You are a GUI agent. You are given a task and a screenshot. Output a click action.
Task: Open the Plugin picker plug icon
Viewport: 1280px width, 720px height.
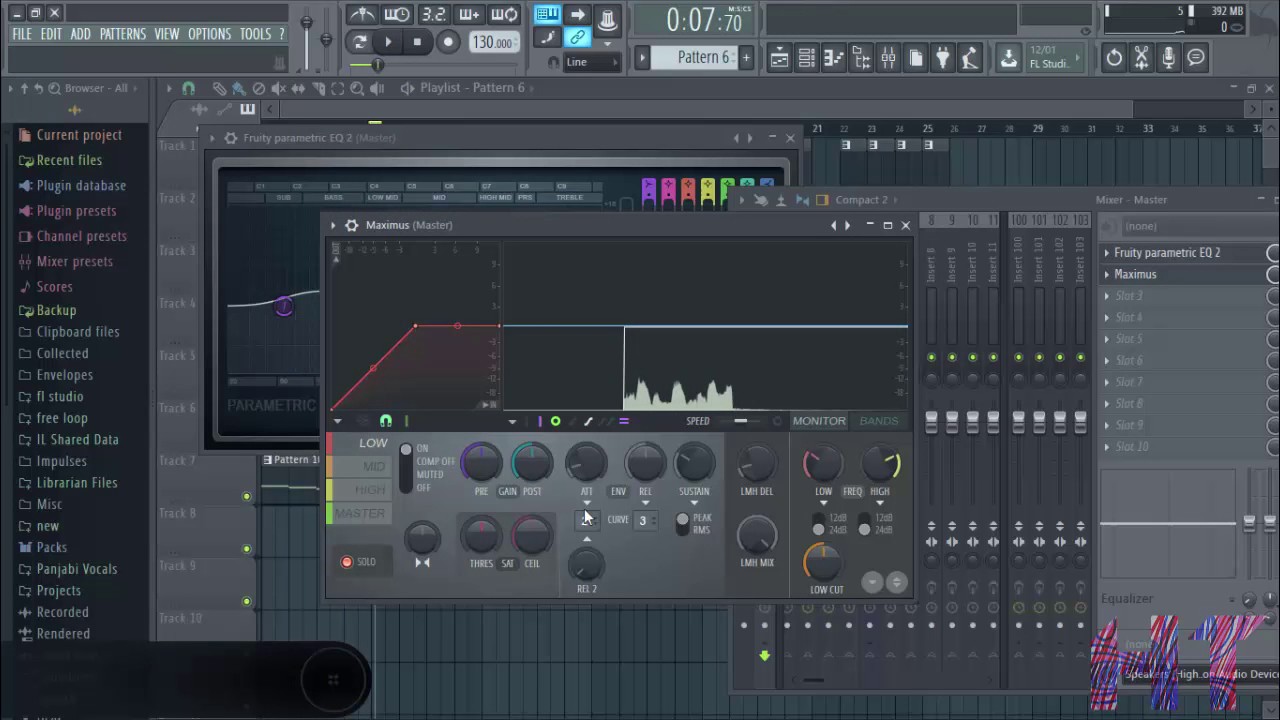[942, 58]
